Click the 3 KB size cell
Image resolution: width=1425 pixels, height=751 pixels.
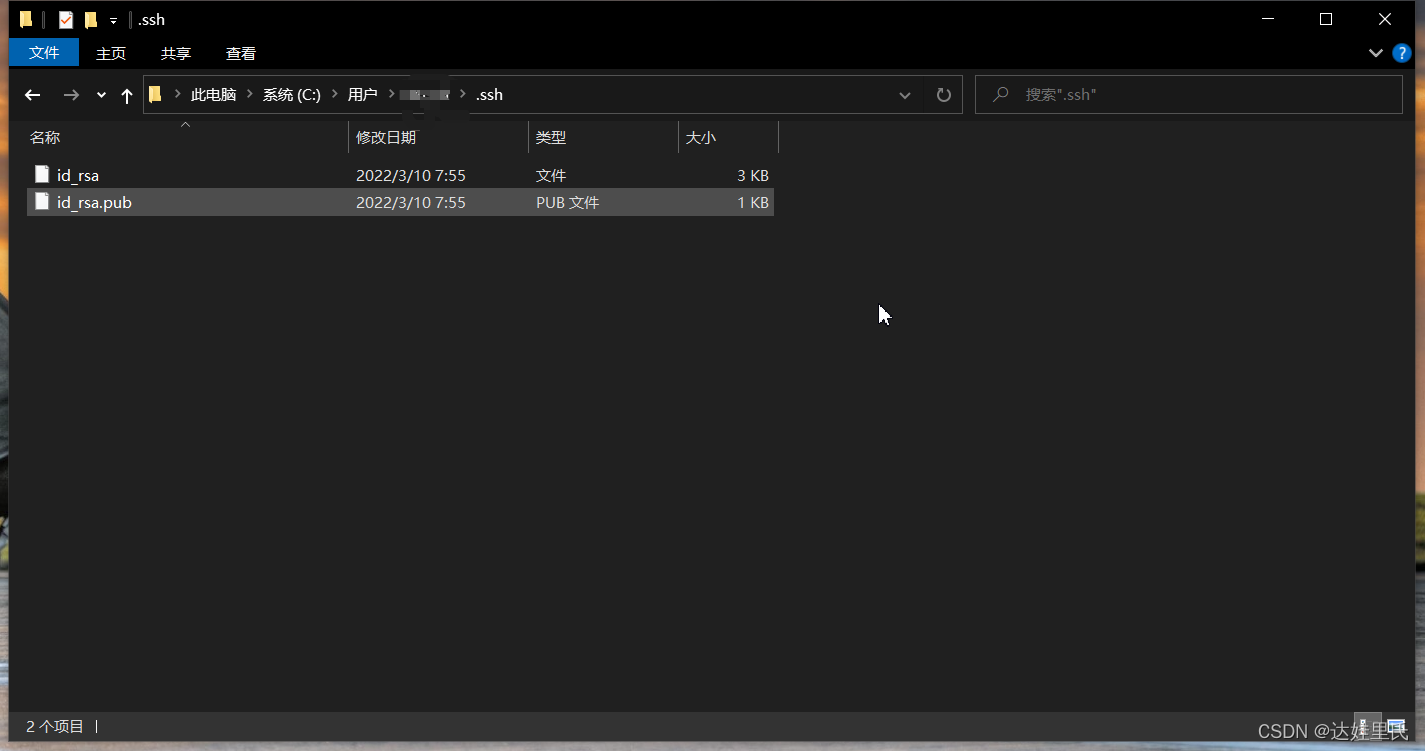click(753, 175)
